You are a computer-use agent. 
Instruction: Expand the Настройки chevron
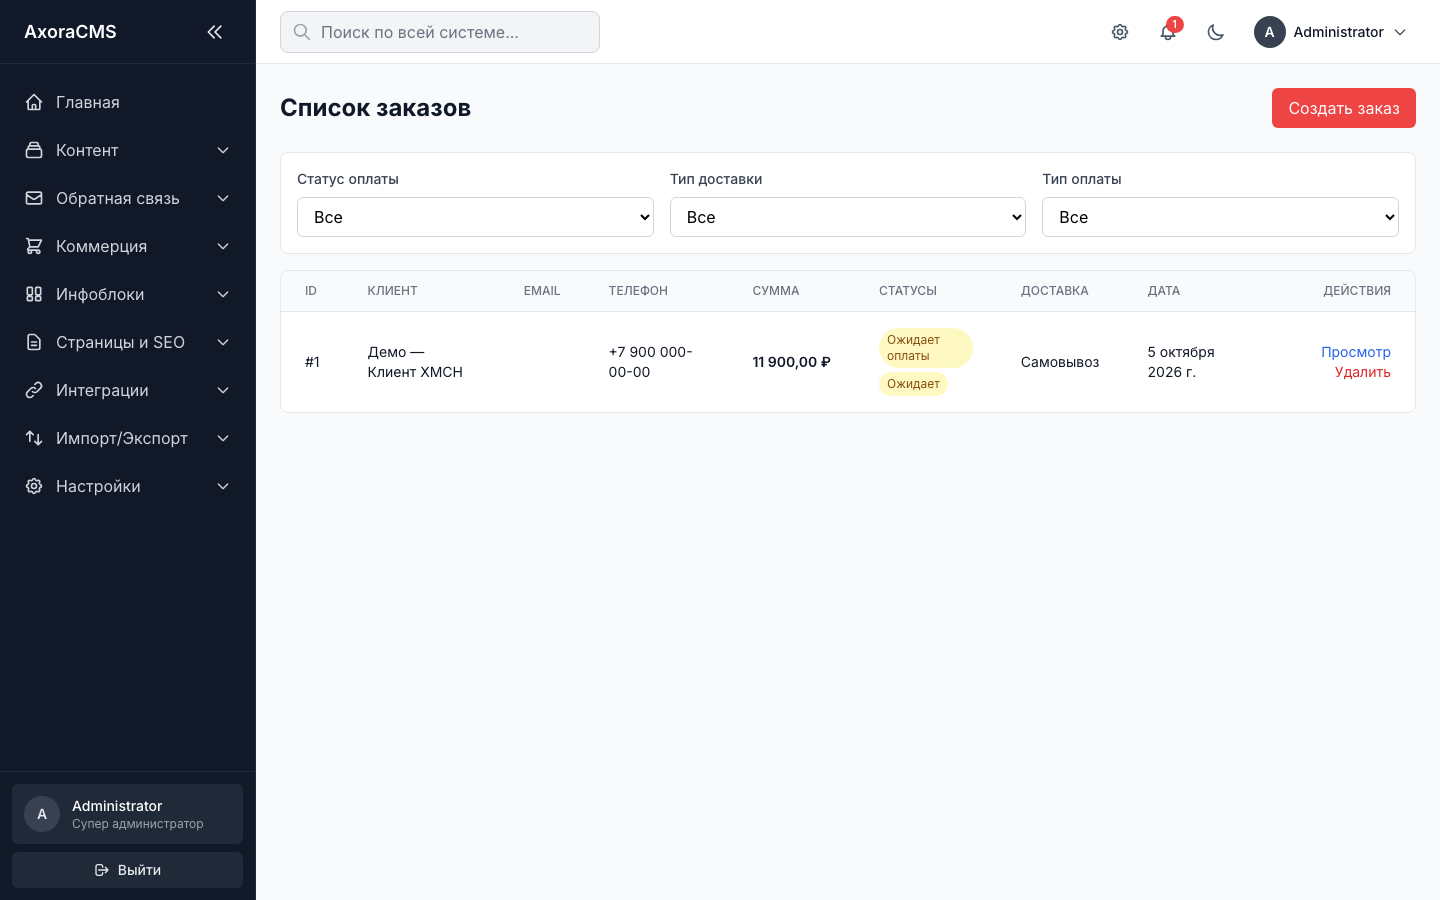[223, 486]
